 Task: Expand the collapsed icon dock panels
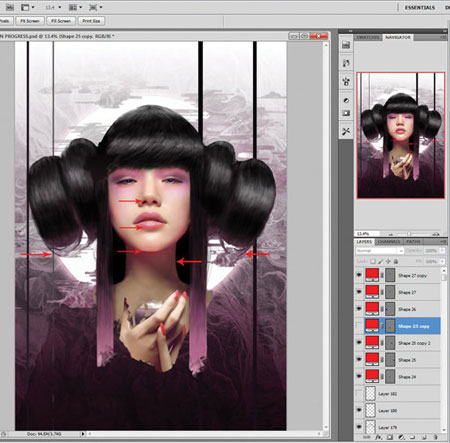[350, 31]
